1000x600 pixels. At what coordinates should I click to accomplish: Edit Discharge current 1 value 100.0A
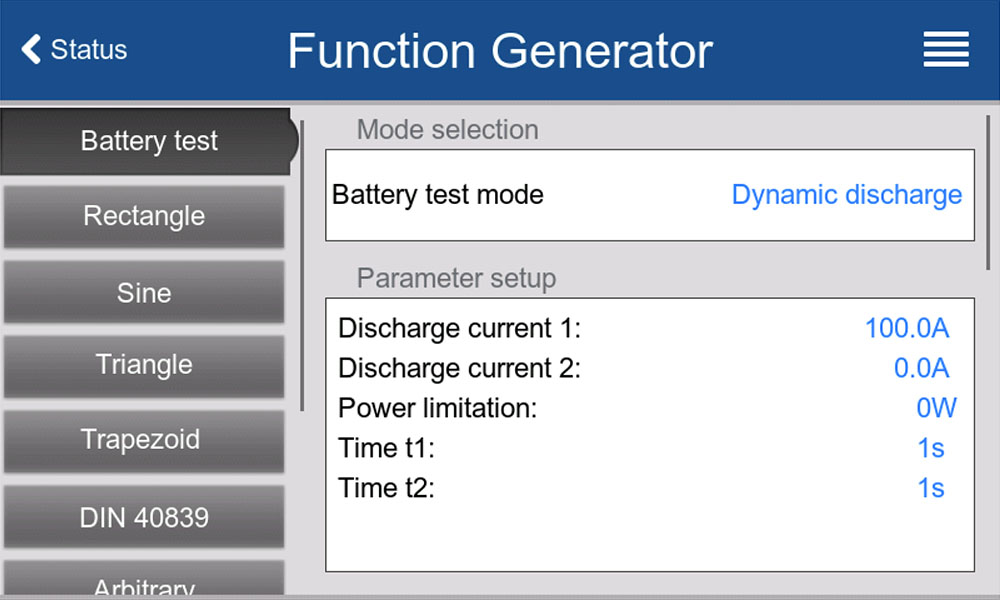[x=906, y=328]
